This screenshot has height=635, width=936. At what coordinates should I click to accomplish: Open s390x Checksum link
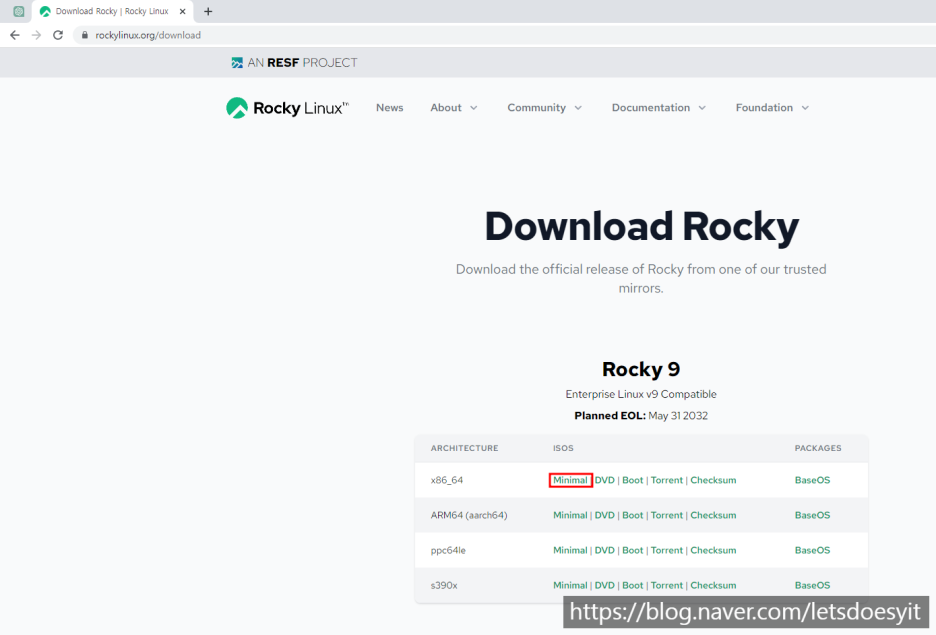click(x=713, y=586)
